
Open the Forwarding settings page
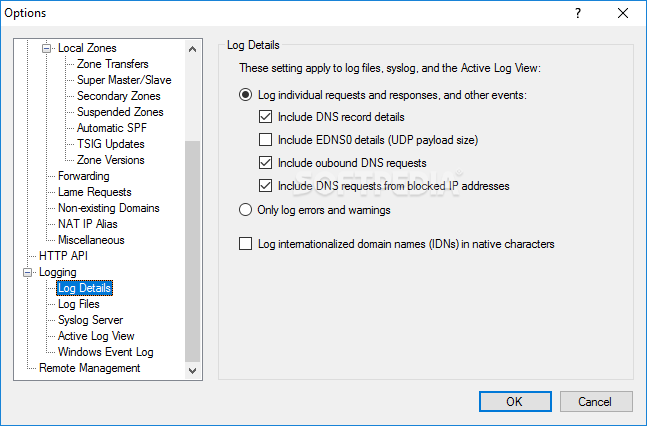(x=84, y=176)
